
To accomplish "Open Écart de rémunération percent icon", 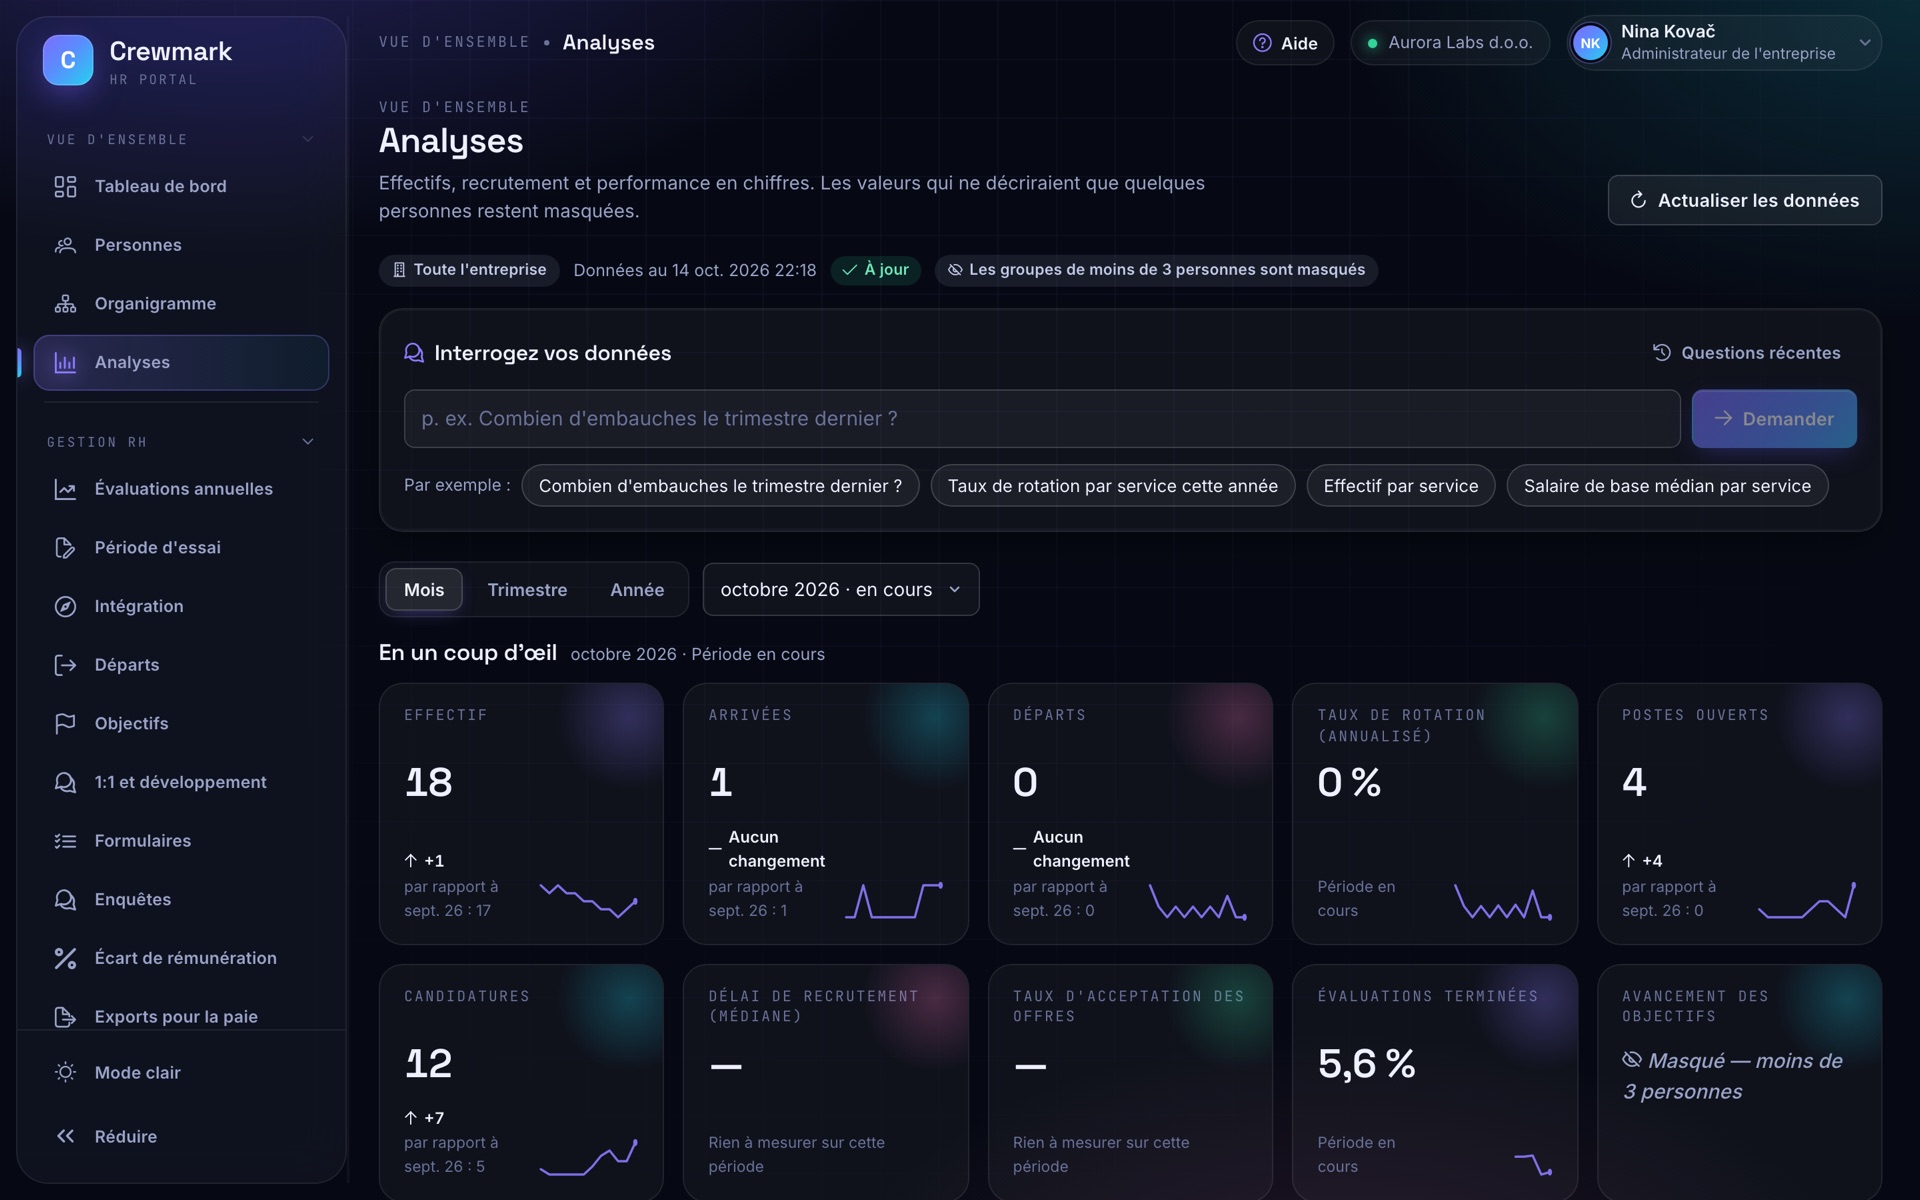I will coord(65,958).
